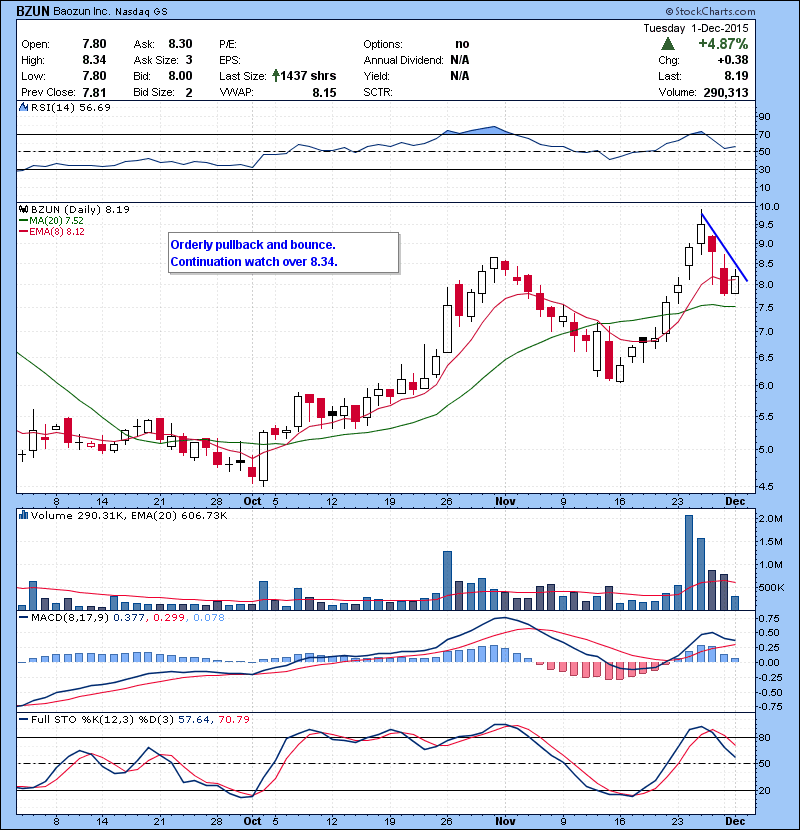Click the Volume 290.31K, EMA(20) legend
800x830 pixels.
pos(129,515)
